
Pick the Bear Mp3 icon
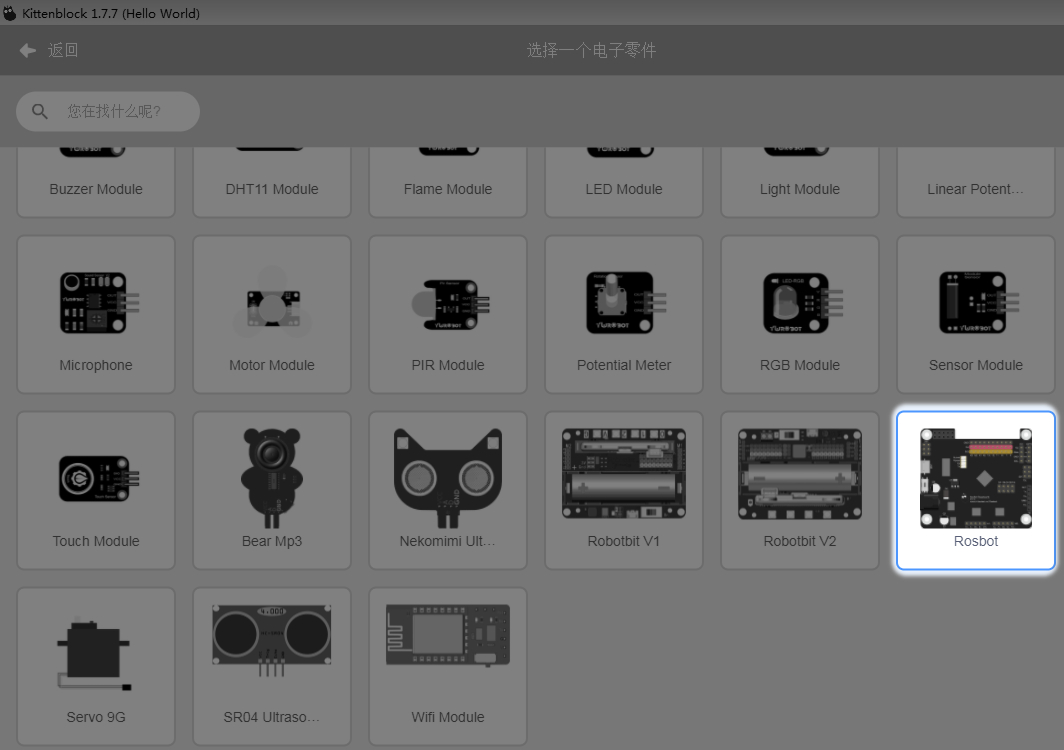click(271, 478)
